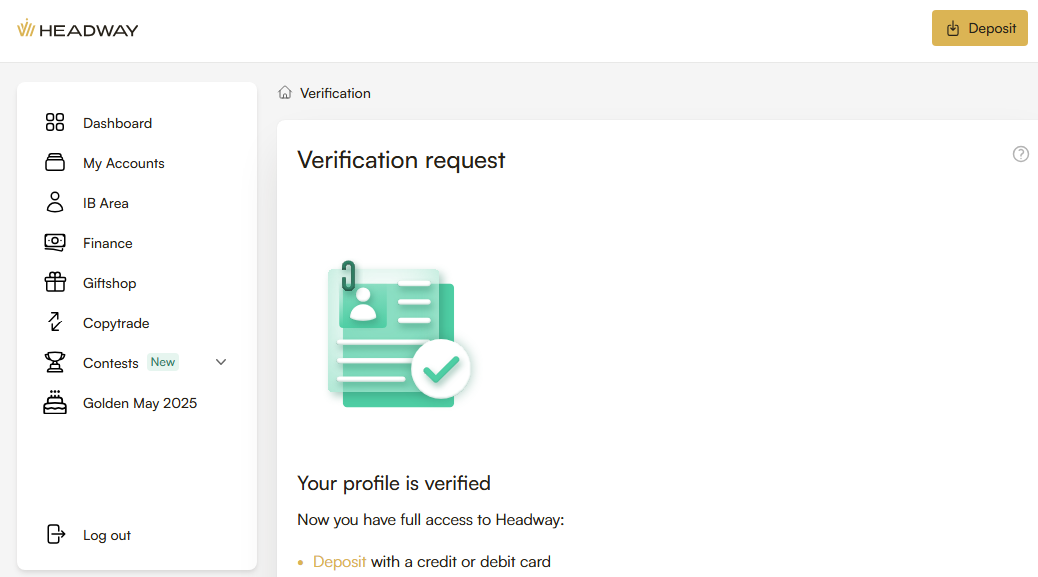
Task: Expand the Contests submenu chevron
Action: pyautogui.click(x=222, y=362)
